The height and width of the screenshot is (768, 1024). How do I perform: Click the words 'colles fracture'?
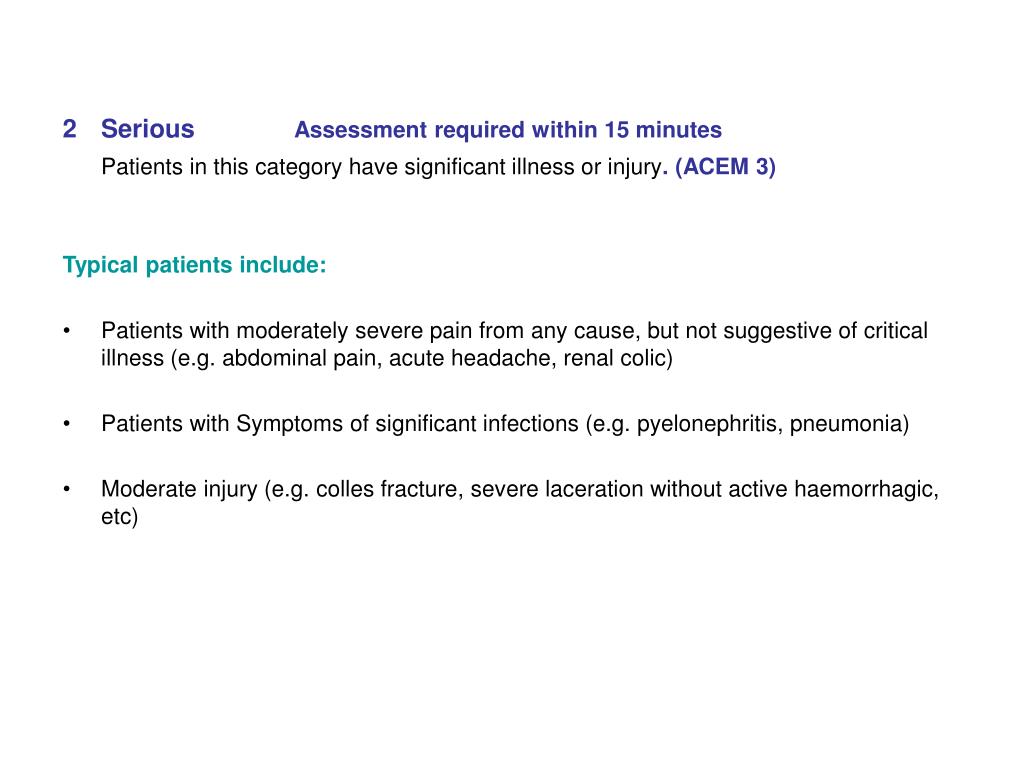coord(389,489)
